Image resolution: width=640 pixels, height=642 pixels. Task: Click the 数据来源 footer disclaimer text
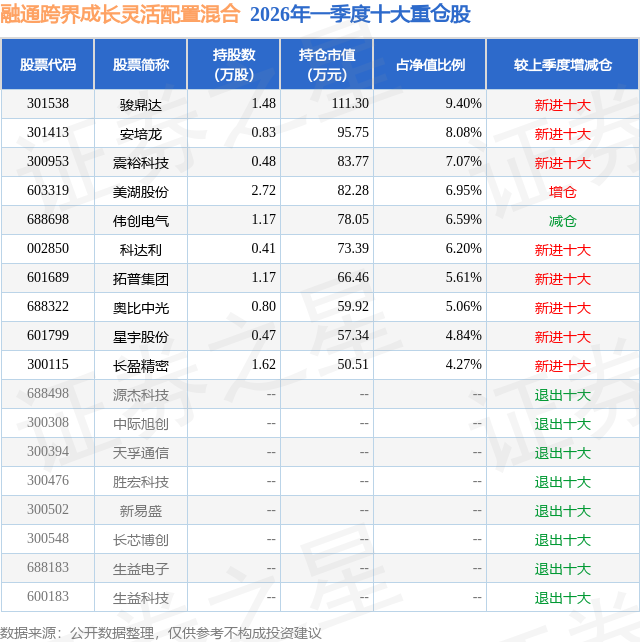pos(161,633)
